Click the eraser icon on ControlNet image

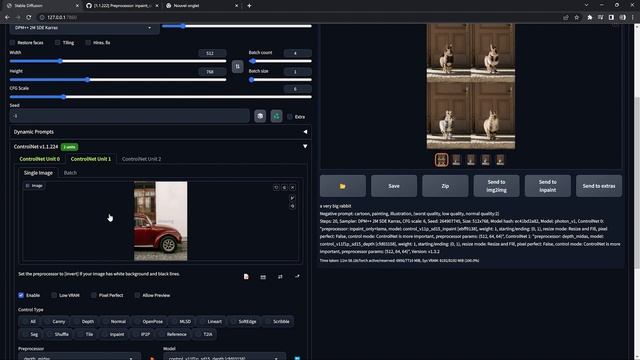(x=284, y=187)
